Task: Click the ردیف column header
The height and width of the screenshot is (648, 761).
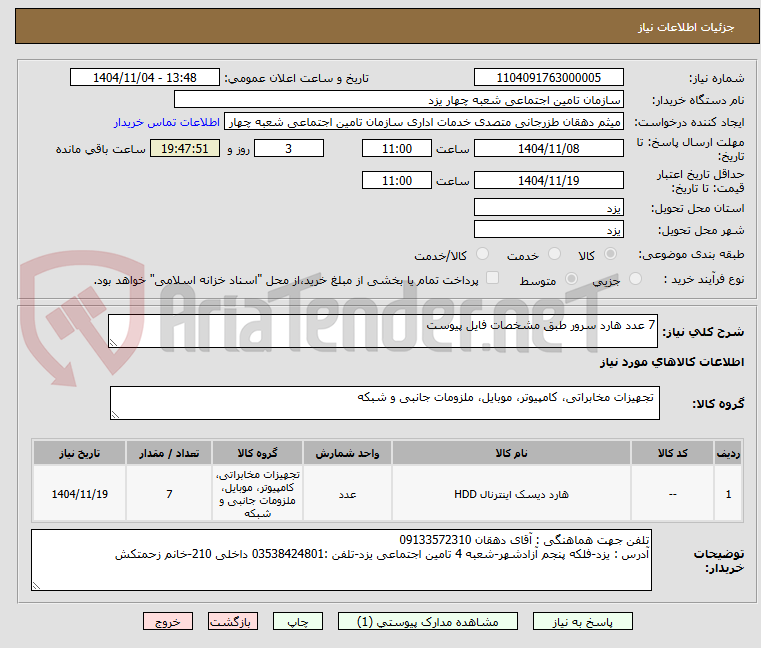Action: [728, 453]
